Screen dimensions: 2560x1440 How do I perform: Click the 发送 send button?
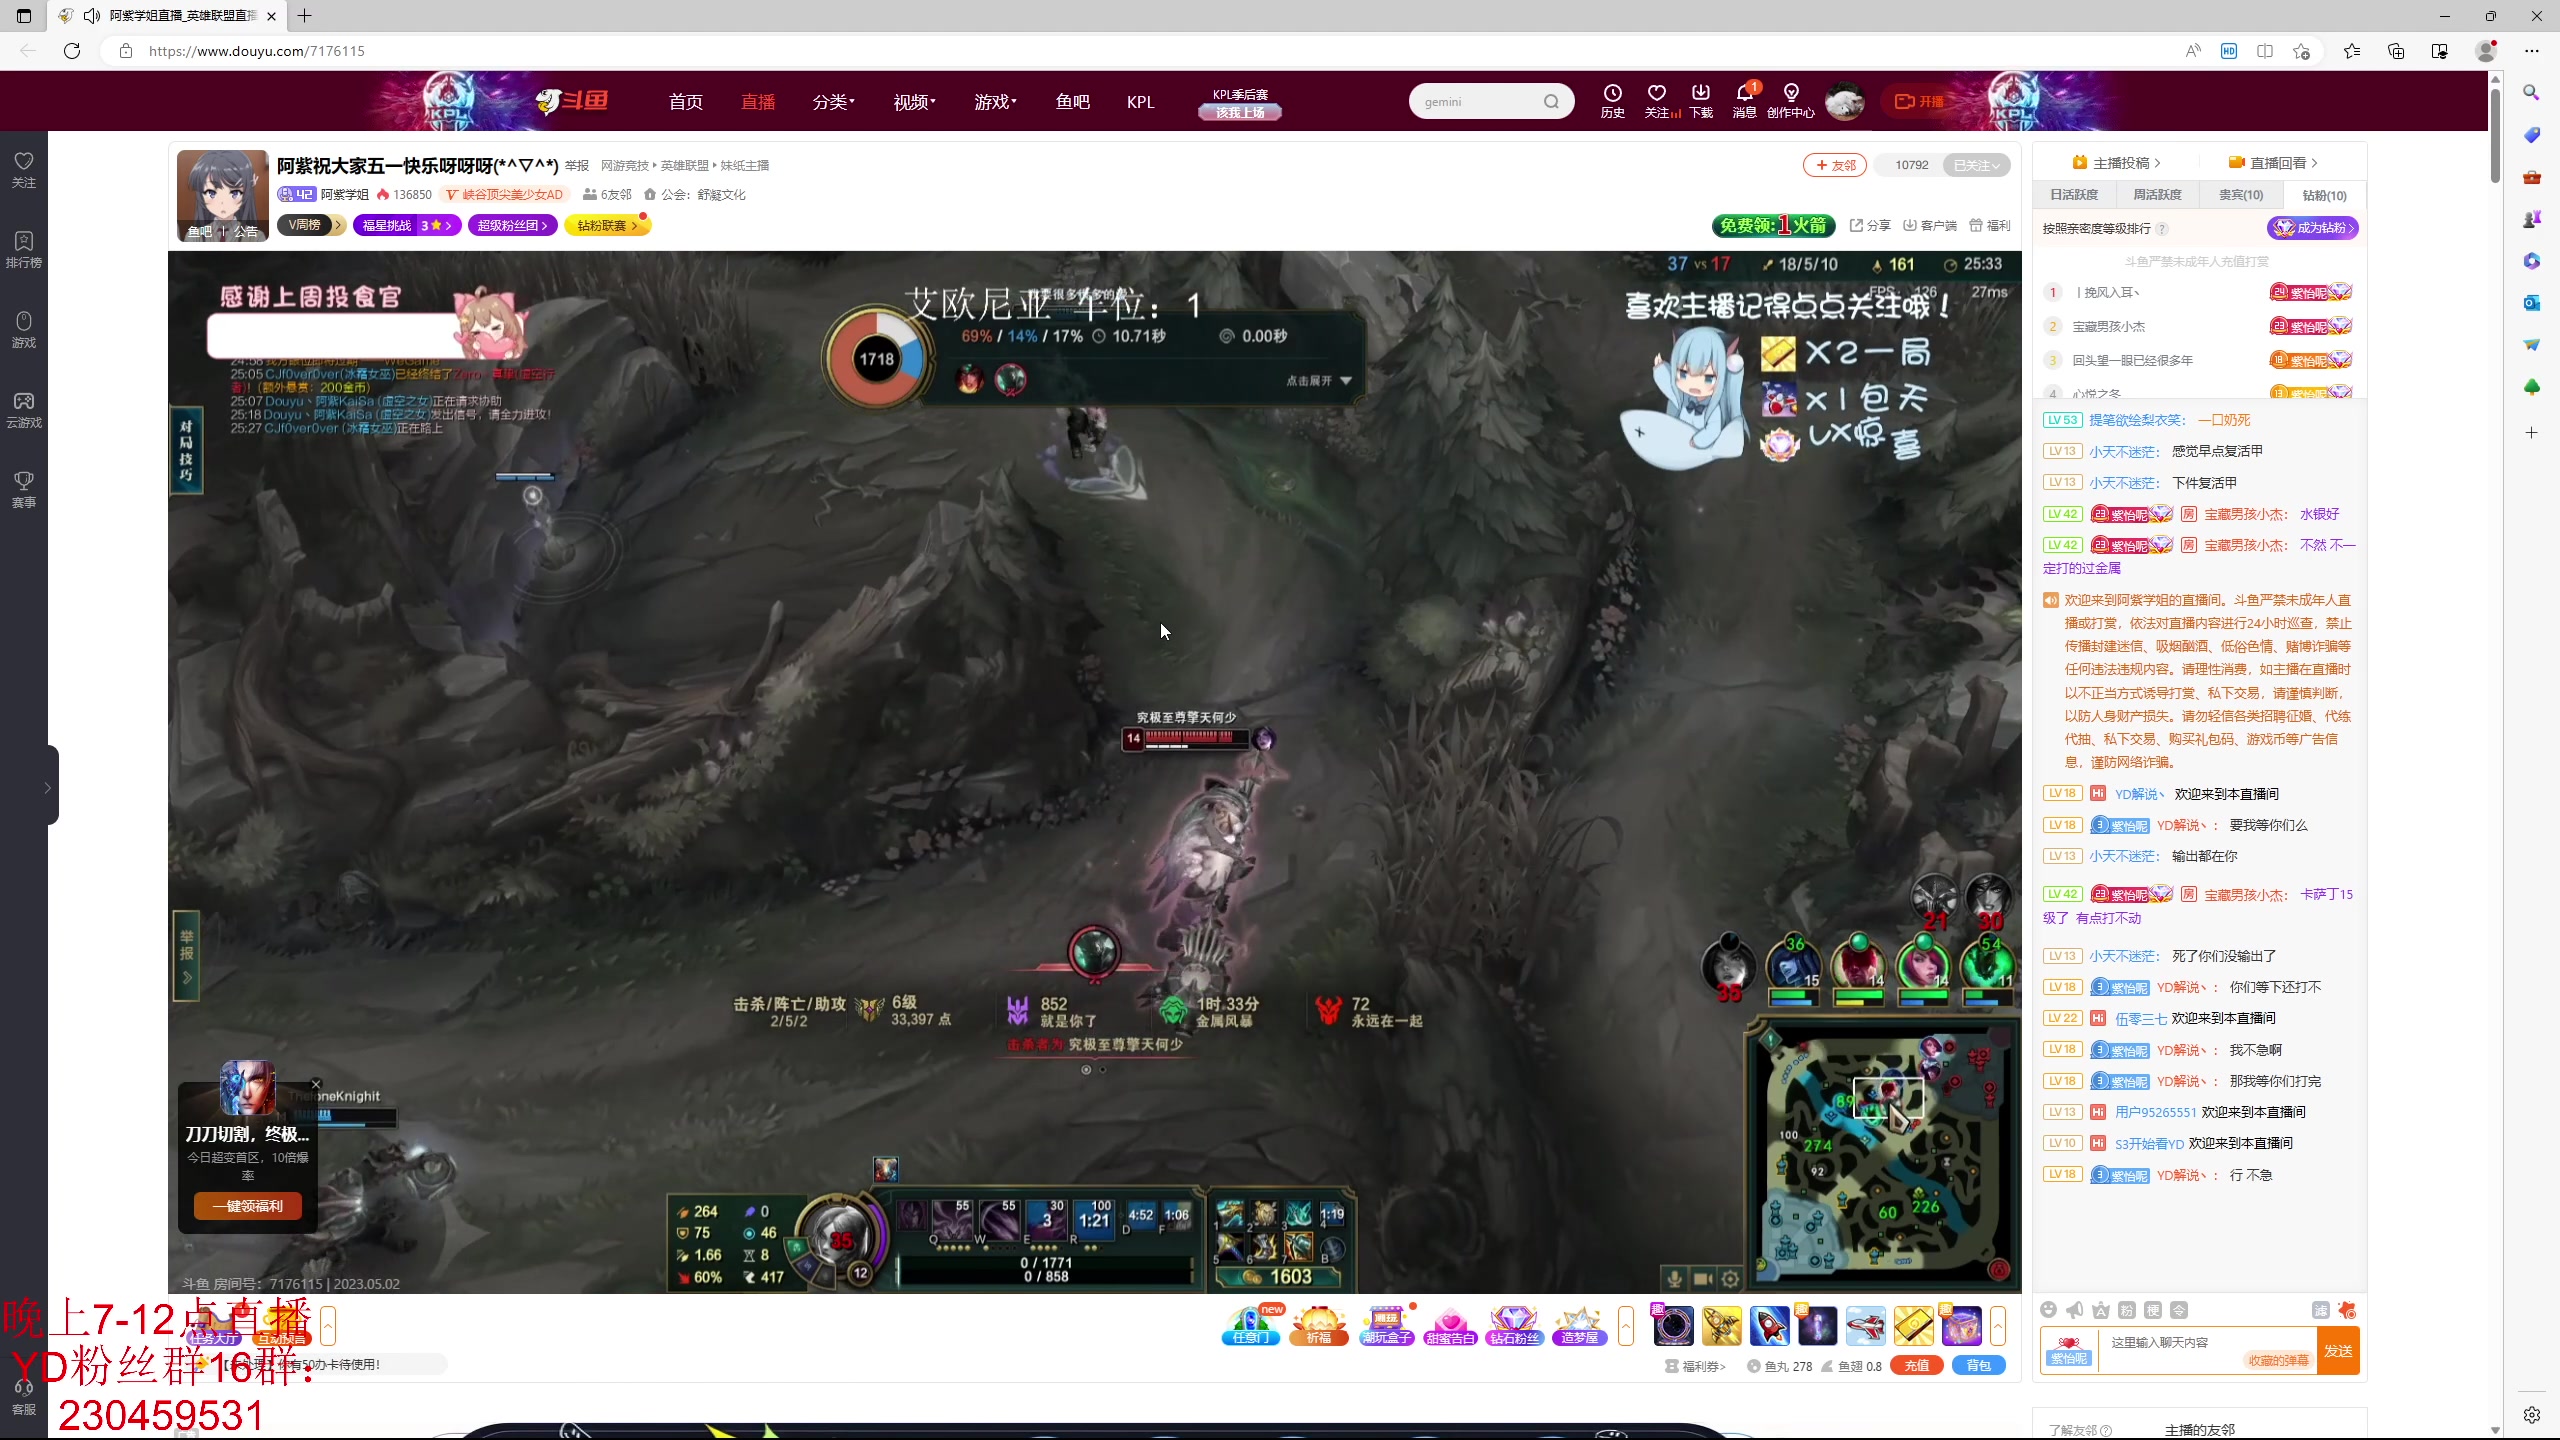coord(2338,1350)
